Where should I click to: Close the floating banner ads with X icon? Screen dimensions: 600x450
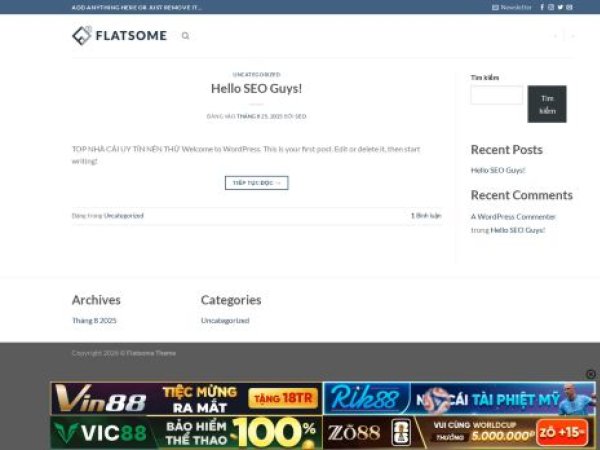pyautogui.click(x=591, y=374)
